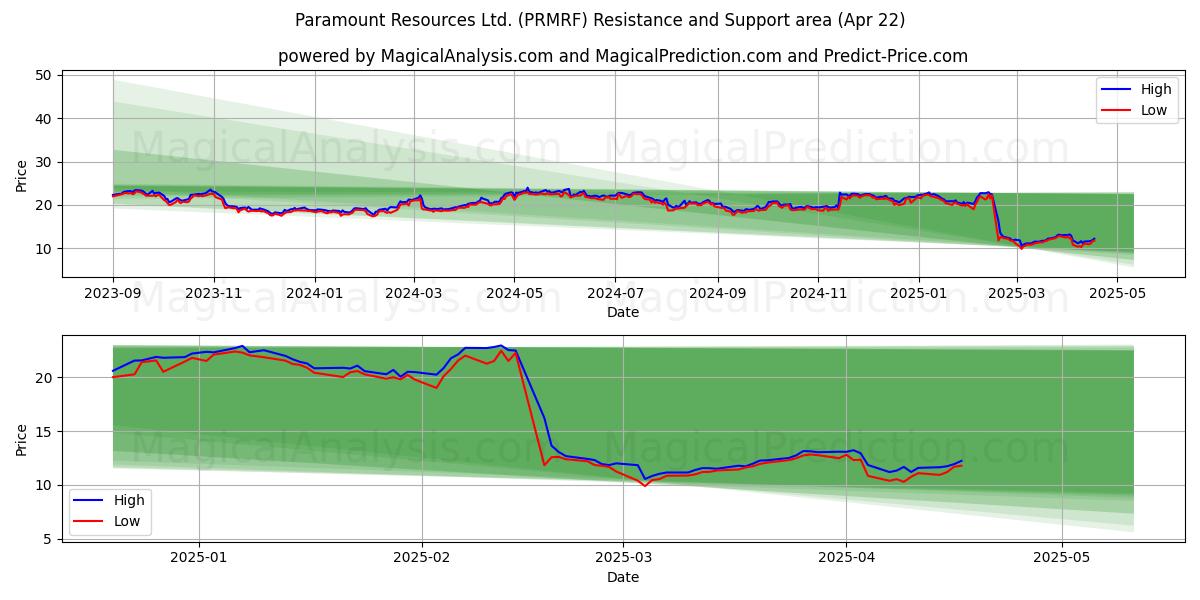The height and width of the screenshot is (600, 1200).
Task: Click the '2024-11' x-axis label on top chart
Action: pyautogui.click(x=818, y=295)
